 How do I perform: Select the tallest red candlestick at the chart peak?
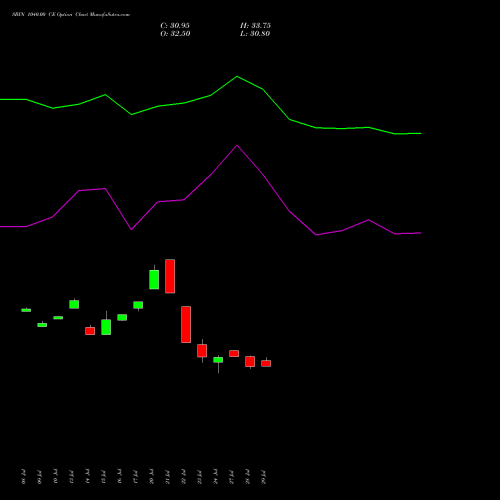tap(170, 276)
